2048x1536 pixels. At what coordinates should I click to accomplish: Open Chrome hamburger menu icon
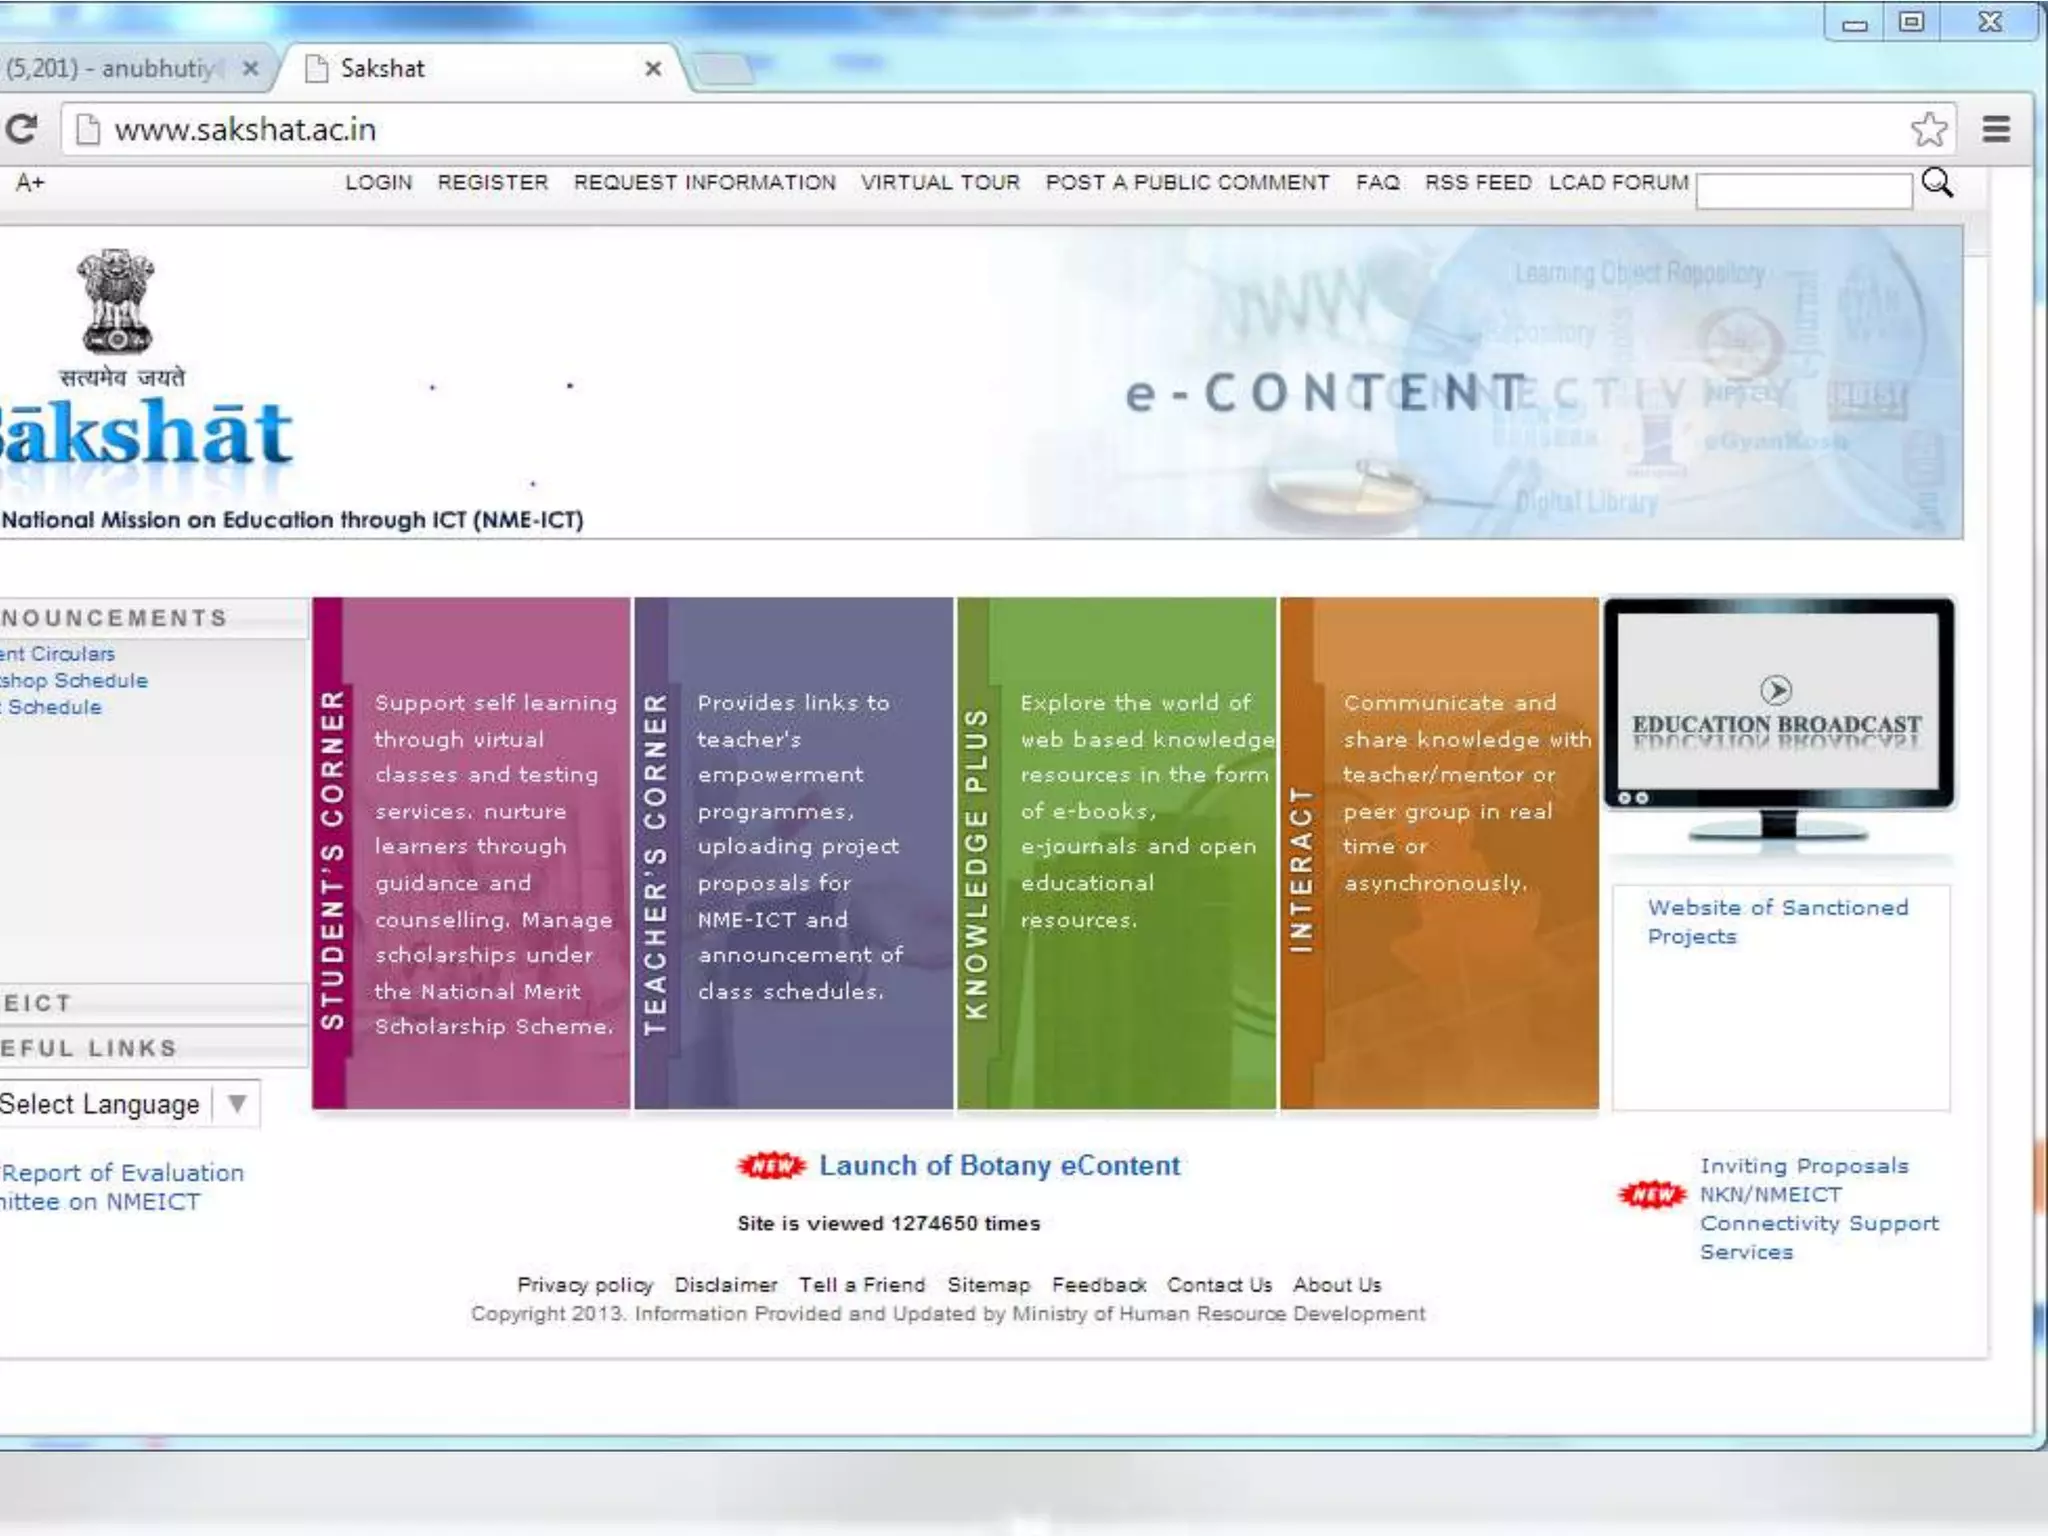coord(1996,129)
